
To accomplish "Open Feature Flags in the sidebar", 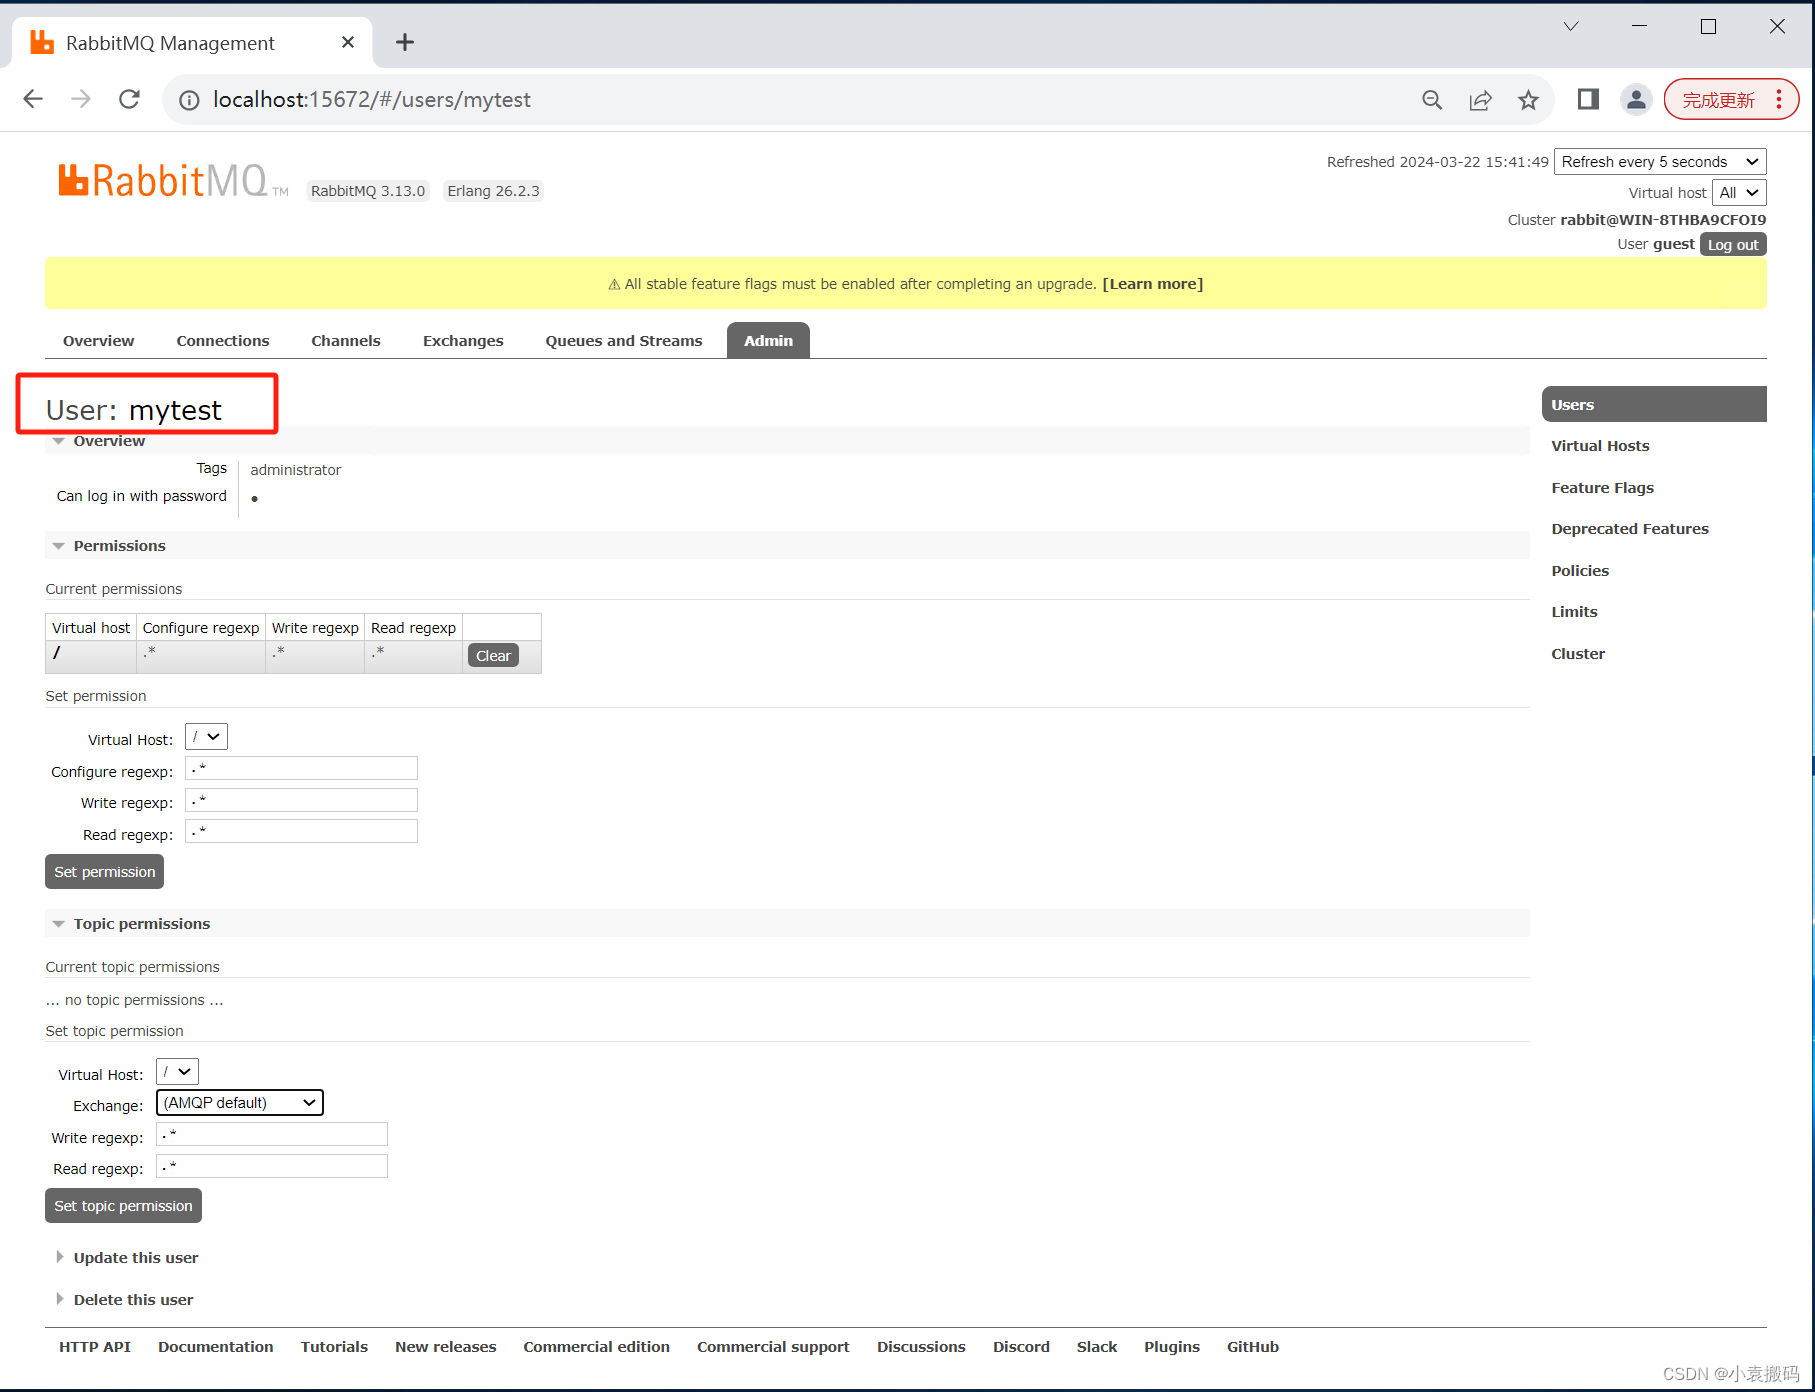I will (x=1602, y=488).
